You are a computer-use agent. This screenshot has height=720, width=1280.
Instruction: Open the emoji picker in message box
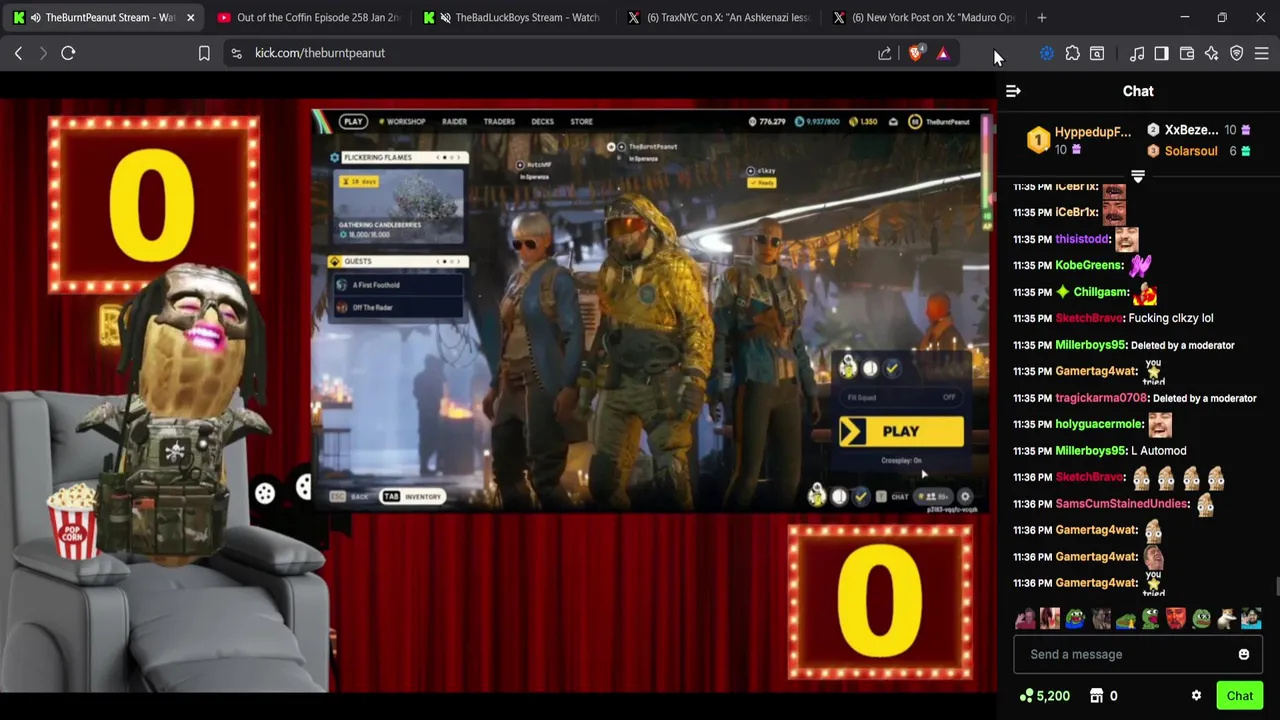(x=1244, y=654)
